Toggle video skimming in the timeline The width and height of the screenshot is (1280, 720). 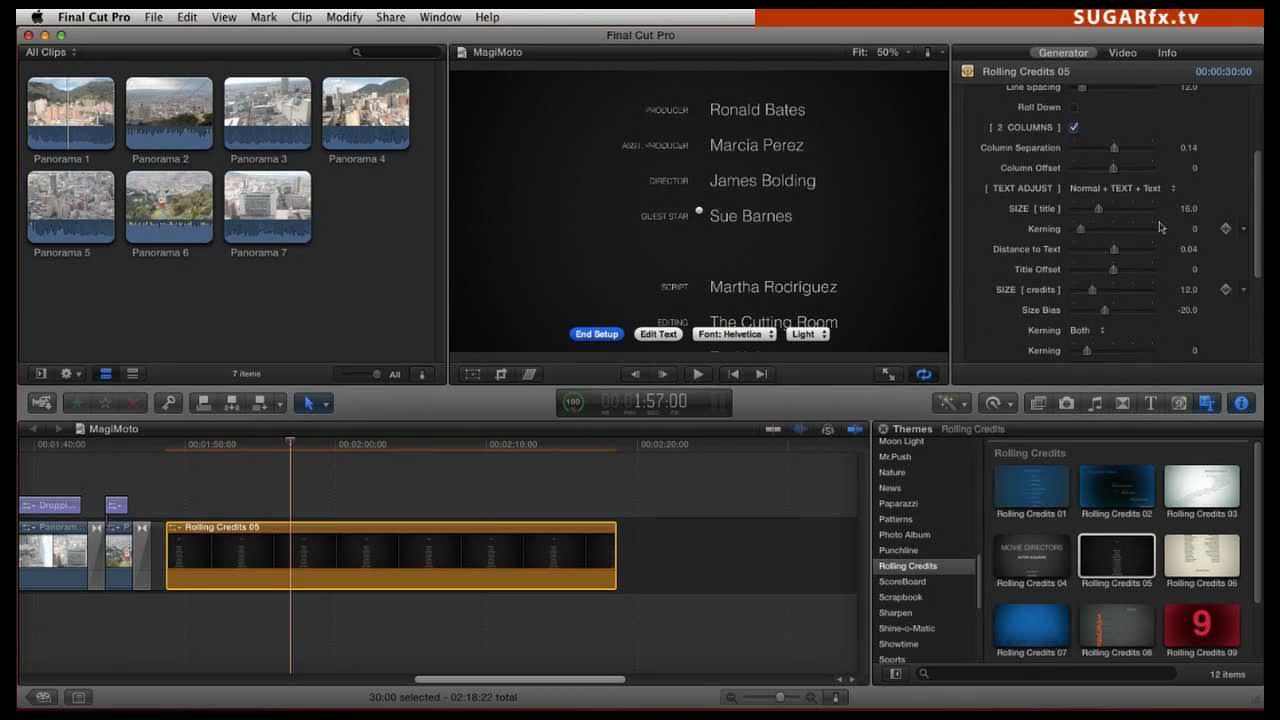pos(773,429)
